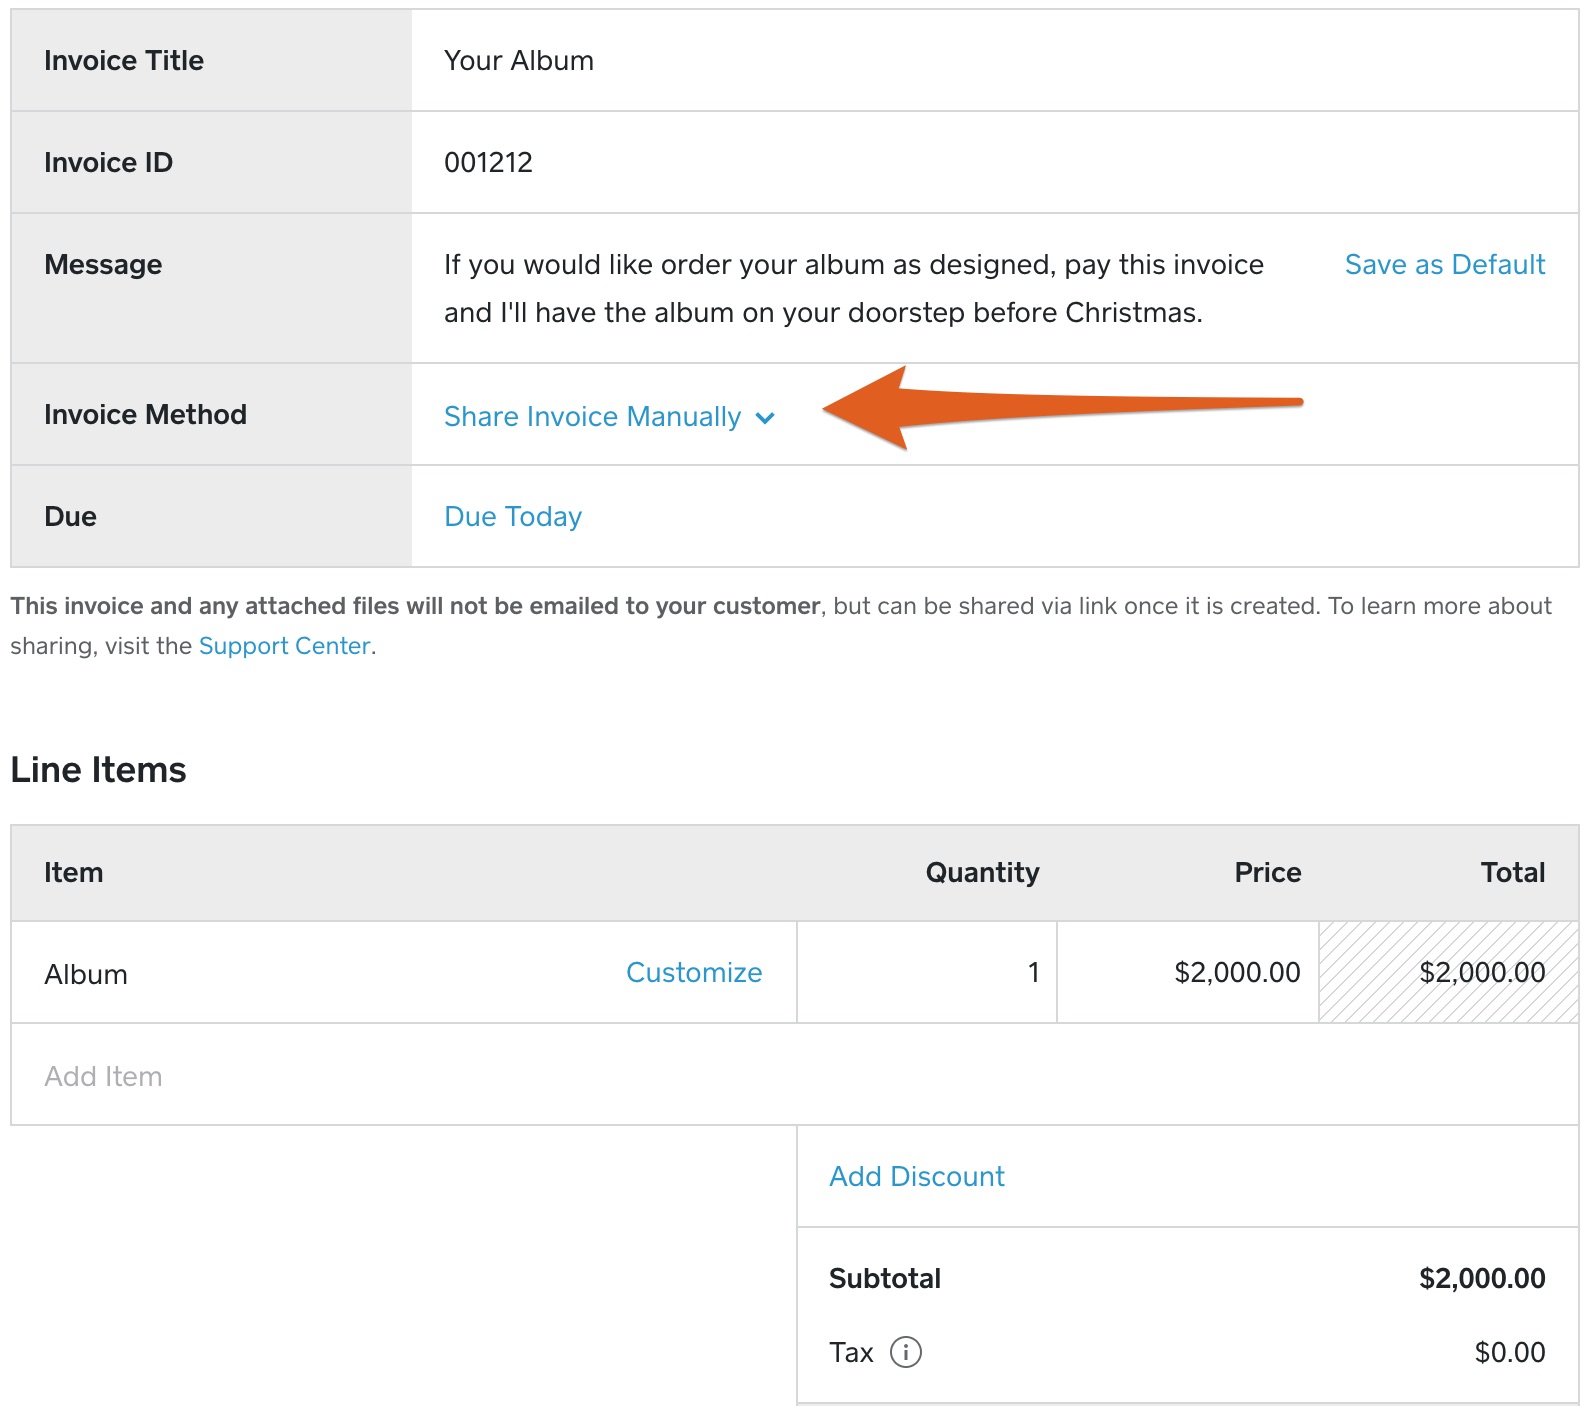Click the Album price field $2,000.00
Screen dimensions: 1596x1406
pos(1188,972)
